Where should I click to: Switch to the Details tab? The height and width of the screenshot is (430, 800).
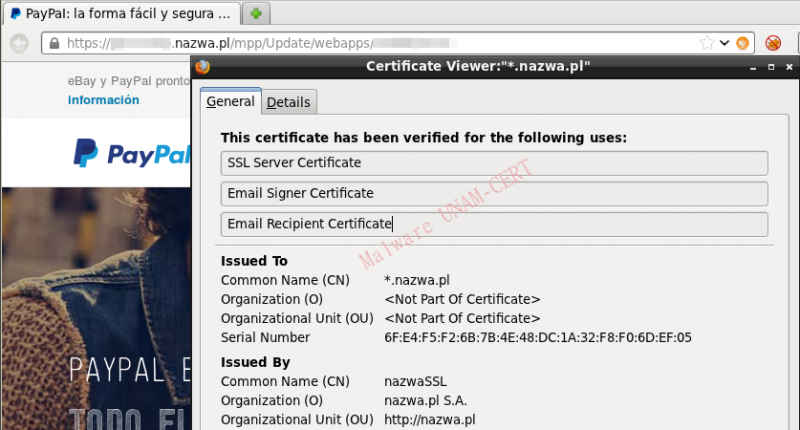(x=288, y=102)
